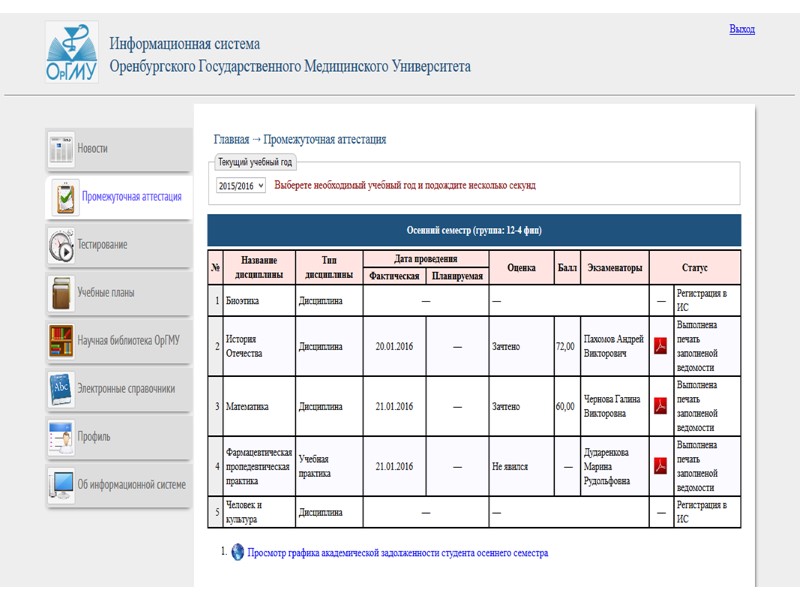Open PDF for Математика row

pyautogui.click(x=661, y=406)
